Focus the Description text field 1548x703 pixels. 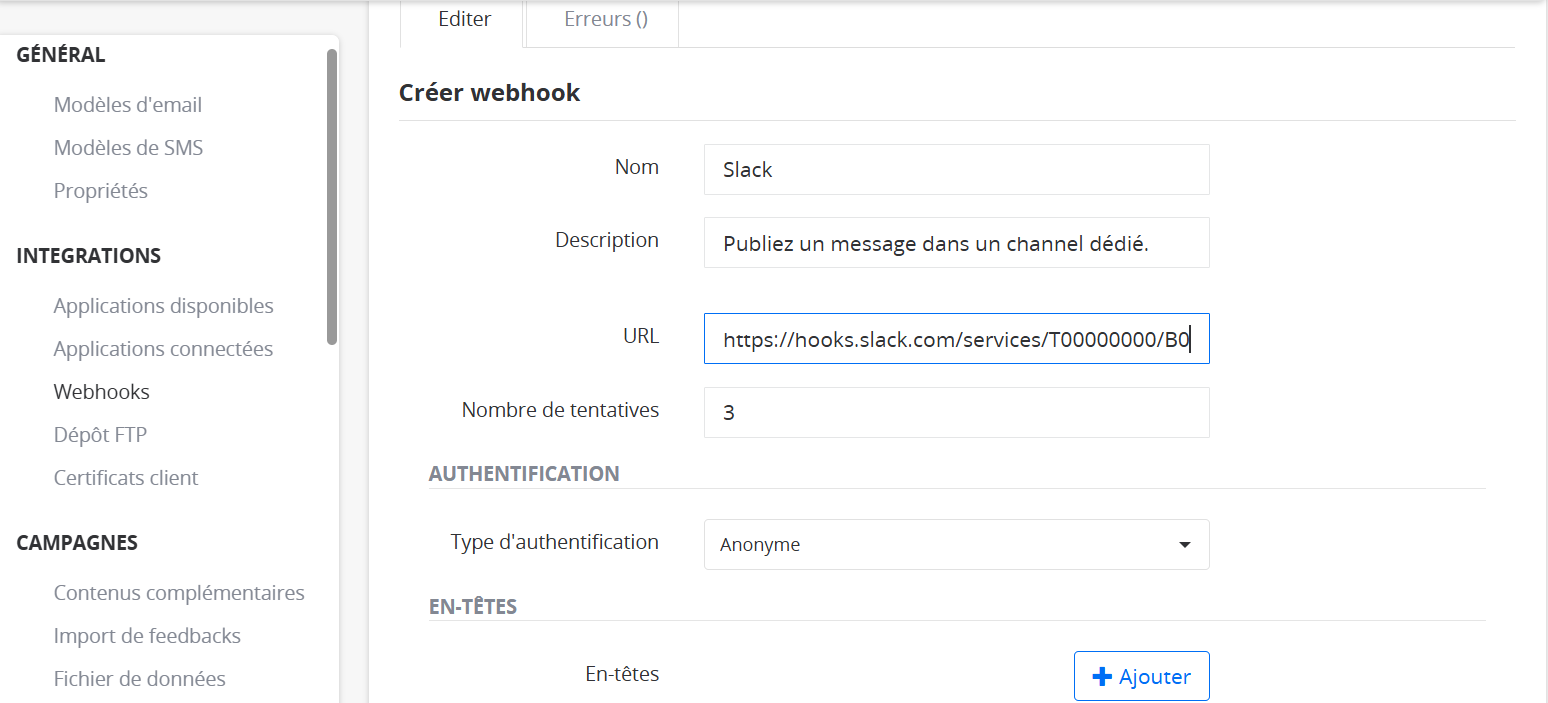[x=956, y=243]
